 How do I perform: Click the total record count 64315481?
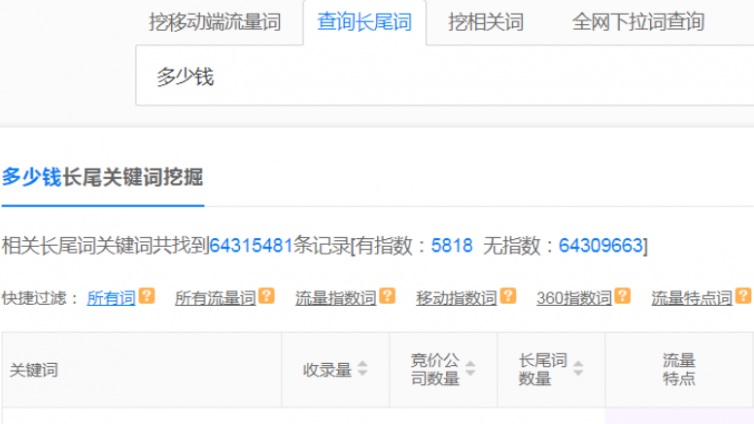pyautogui.click(x=251, y=246)
